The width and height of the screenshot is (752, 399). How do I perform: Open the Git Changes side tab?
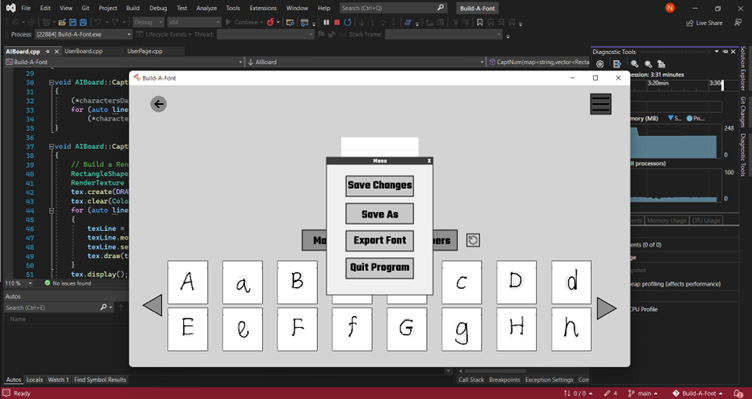(x=743, y=112)
